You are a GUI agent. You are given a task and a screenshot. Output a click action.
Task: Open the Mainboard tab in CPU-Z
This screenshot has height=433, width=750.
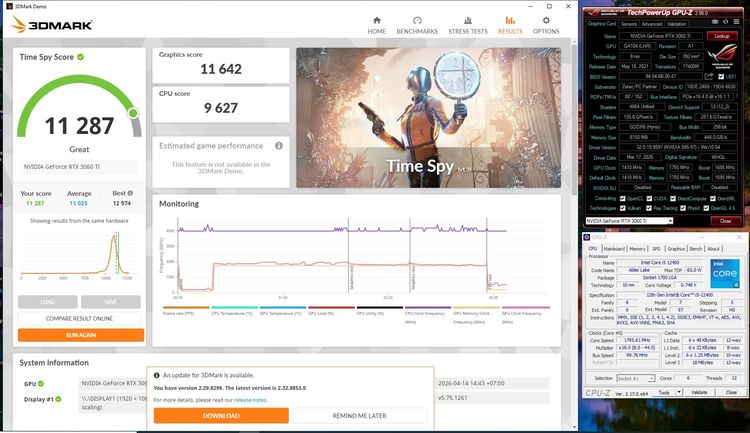(x=614, y=249)
